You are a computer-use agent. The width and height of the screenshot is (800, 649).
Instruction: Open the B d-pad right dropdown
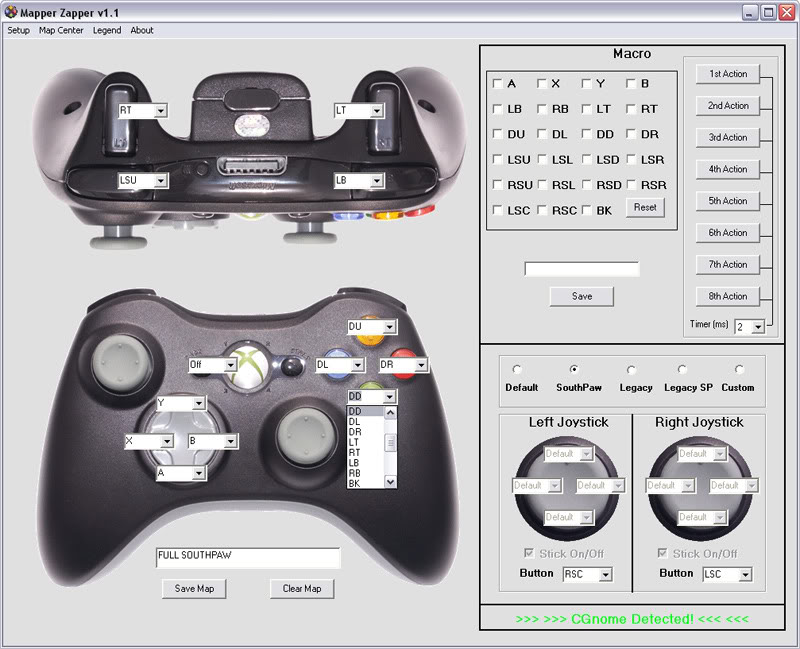[231, 441]
